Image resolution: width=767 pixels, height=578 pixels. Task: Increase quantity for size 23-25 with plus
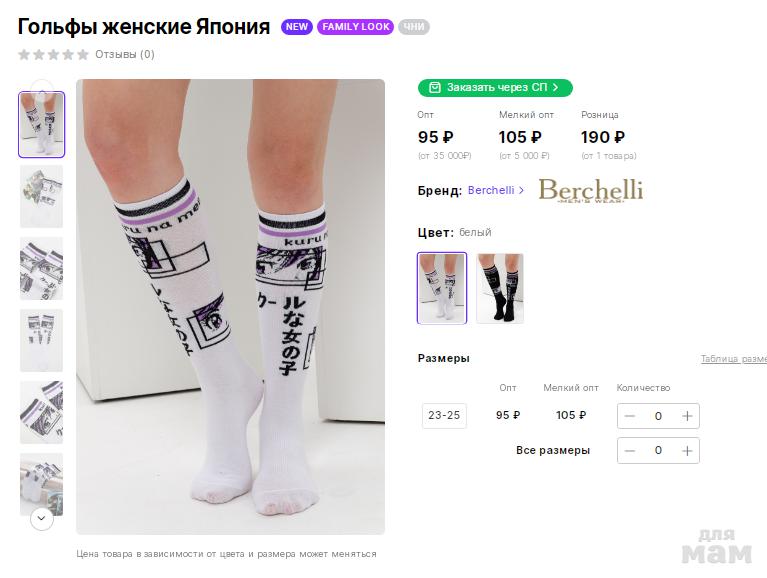pos(687,416)
